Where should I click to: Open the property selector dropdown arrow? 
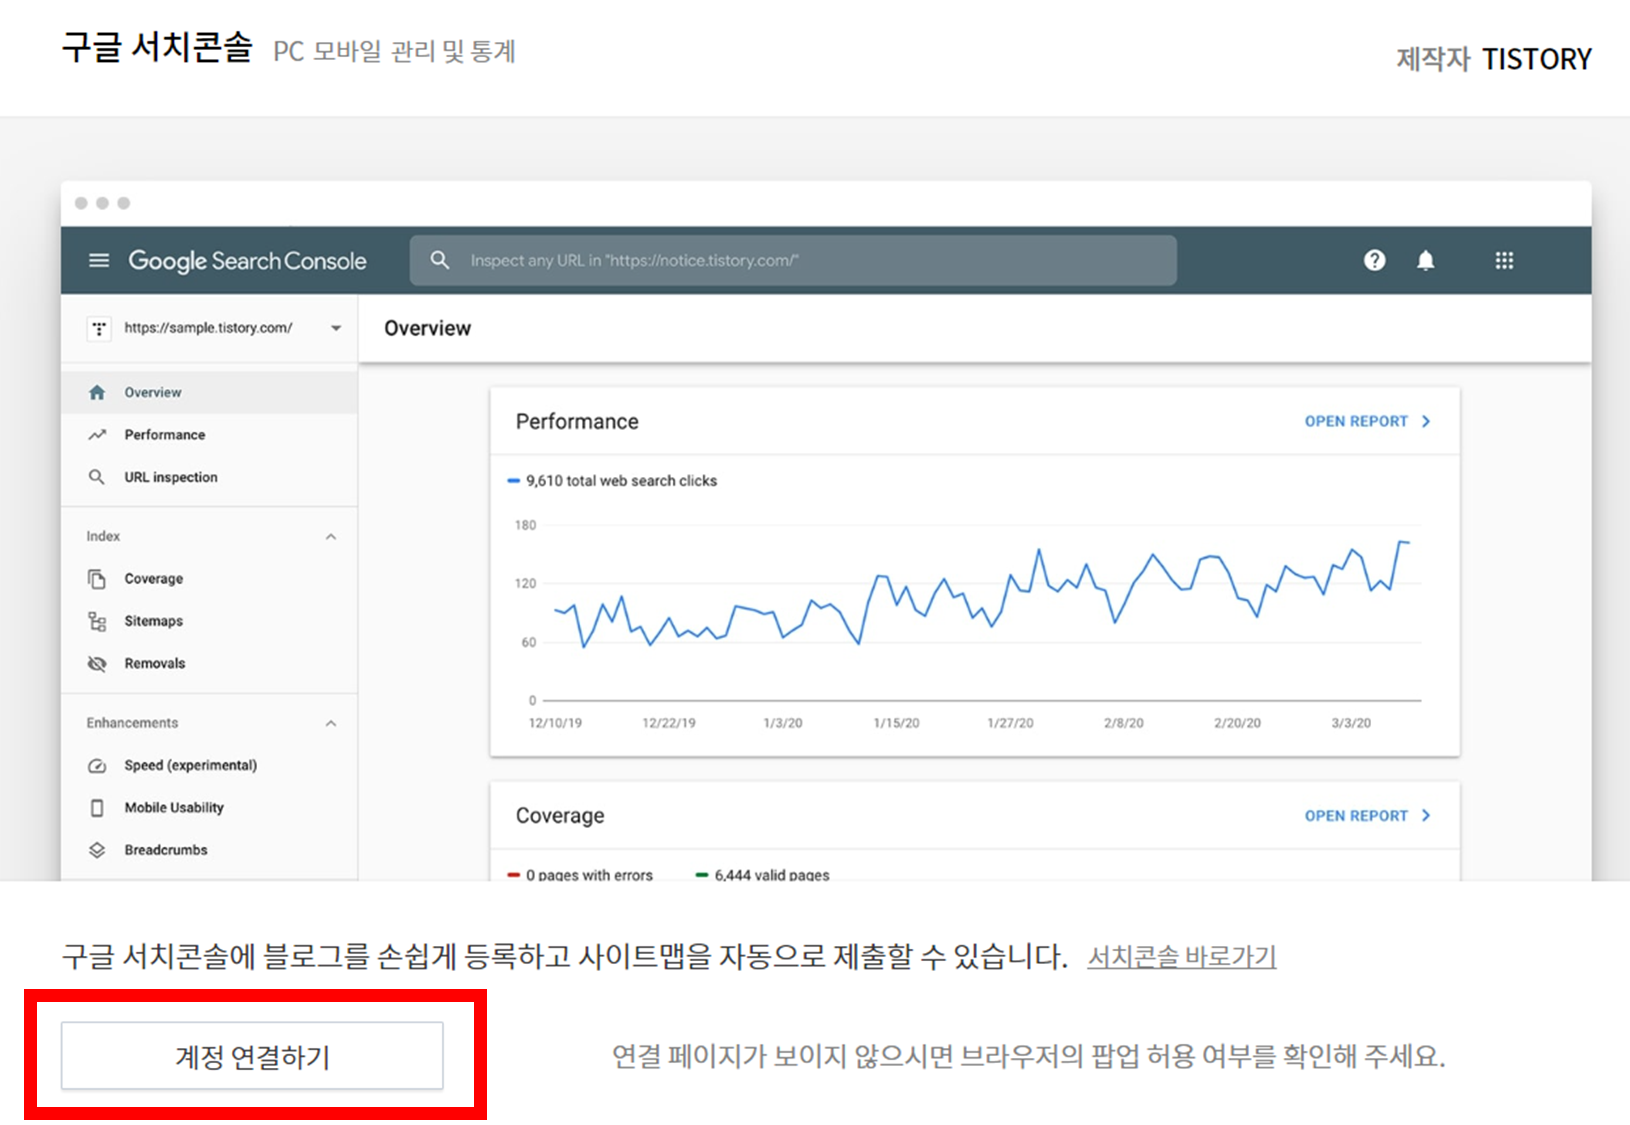336,328
